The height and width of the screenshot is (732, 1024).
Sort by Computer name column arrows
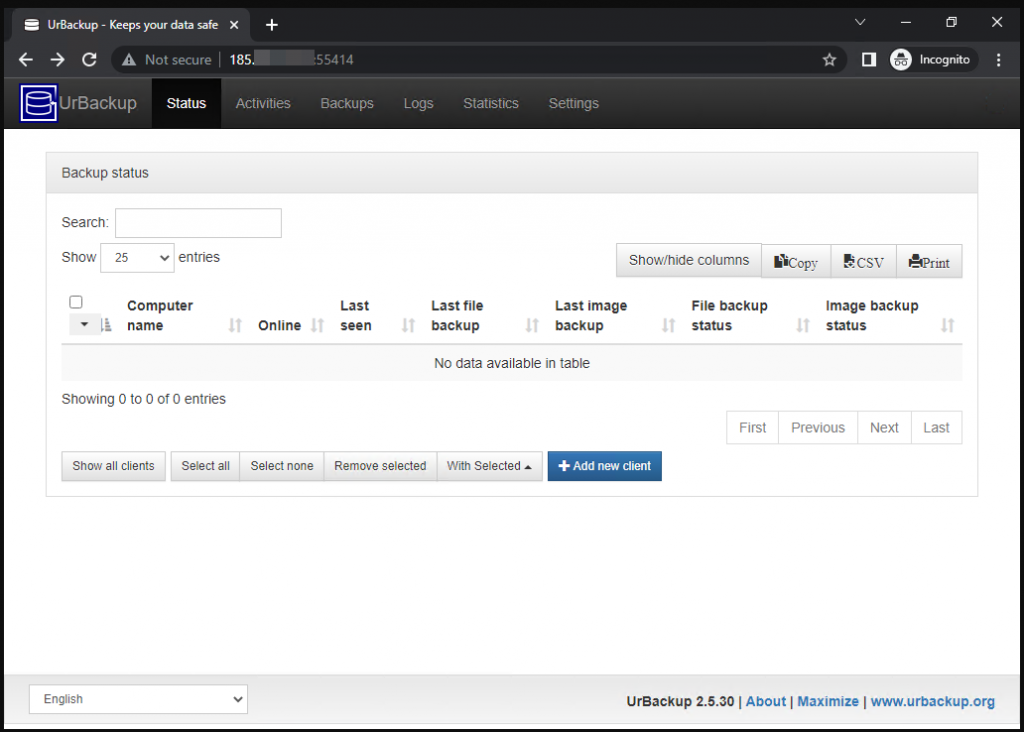pyautogui.click(x=236, y=325)
